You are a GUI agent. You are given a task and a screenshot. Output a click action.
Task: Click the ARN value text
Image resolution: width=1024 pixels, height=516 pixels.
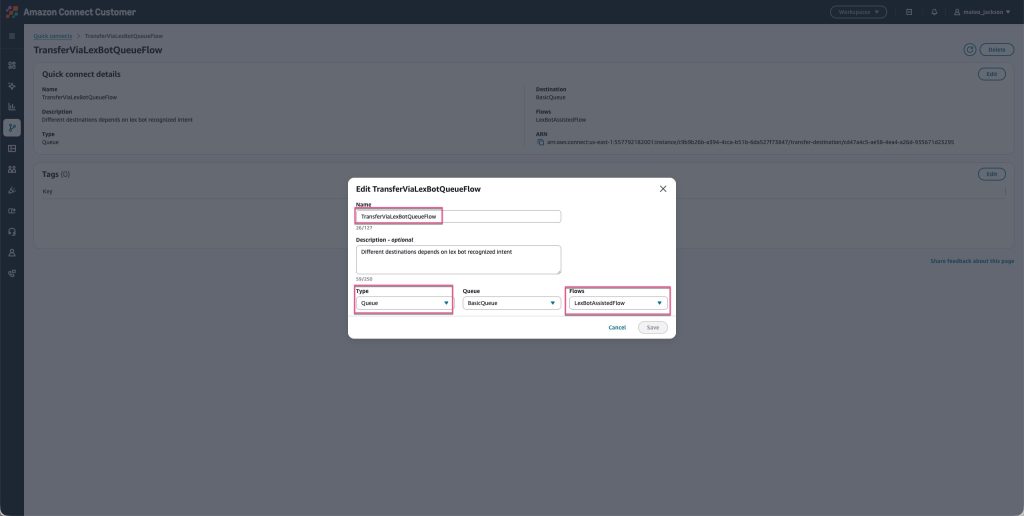pos(752,142)
